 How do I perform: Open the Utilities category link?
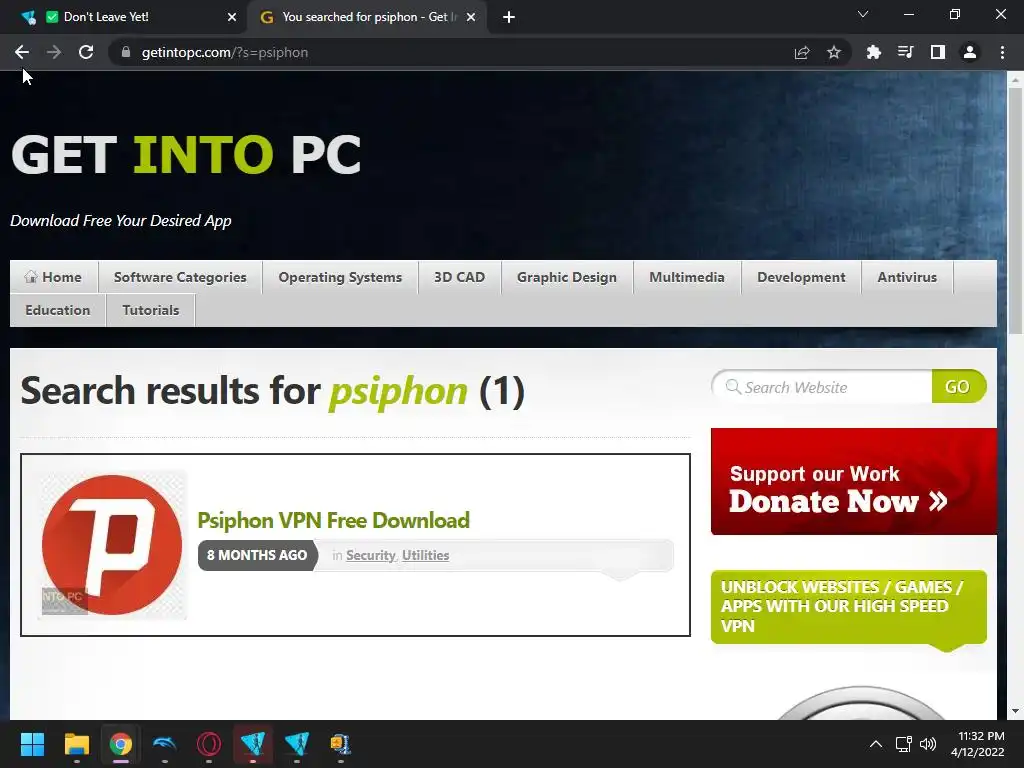pos(425,555)
